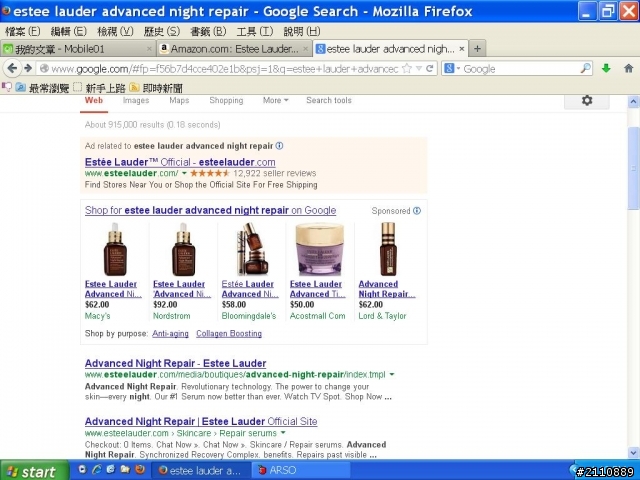
Task: Open Google settings gear icon
Action: pyautogui.click(x=587, y=100)
